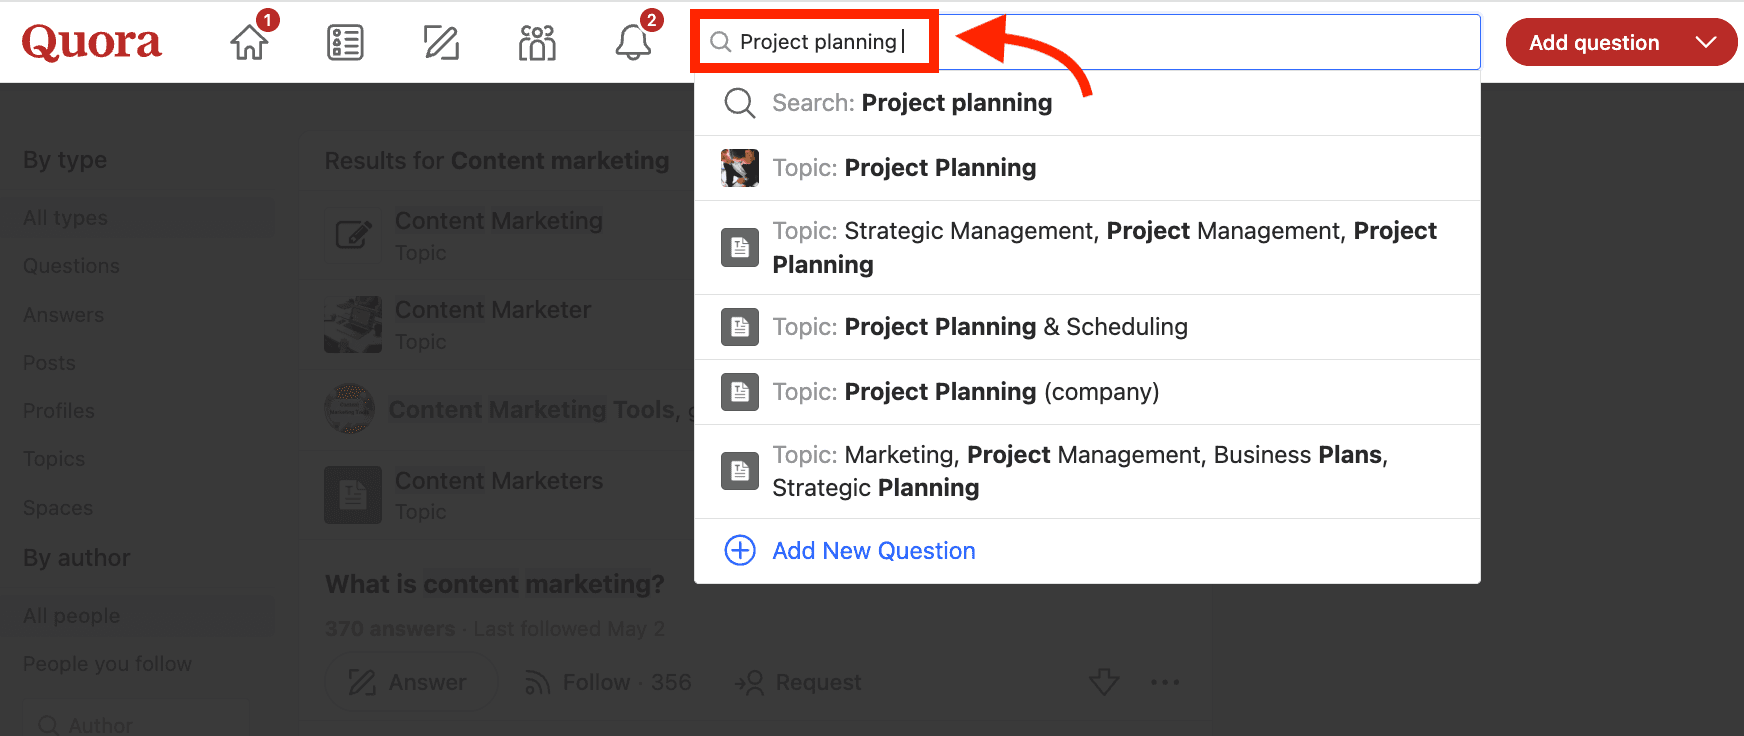
Task: Click the Add New Question link
Action: pos(873,551)
